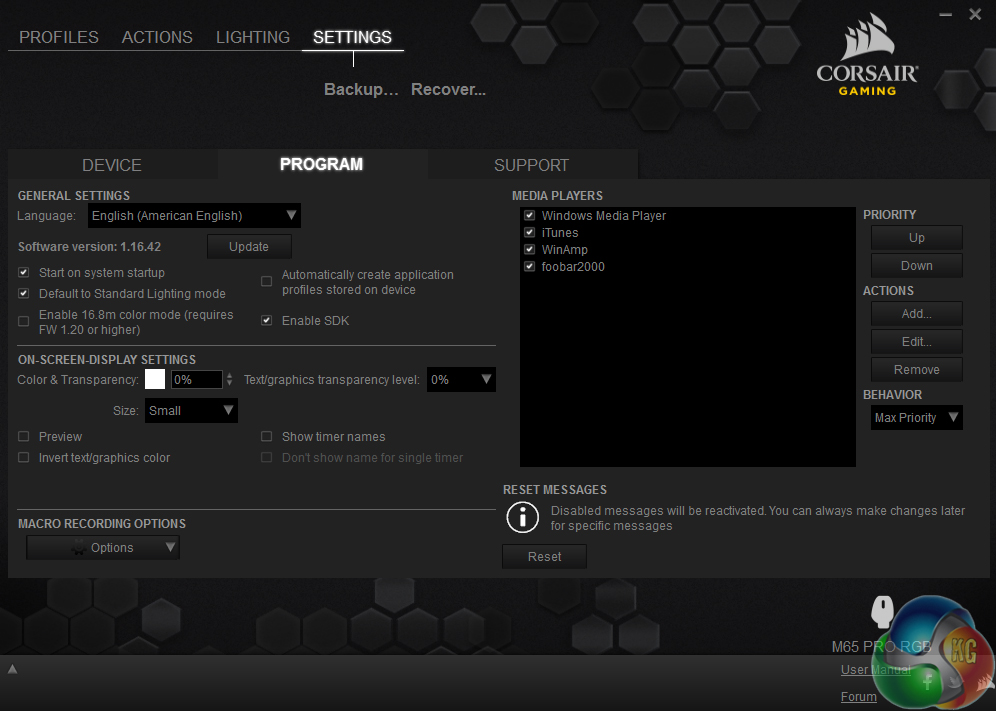Click Add... media player action
The width and height of the screenshot is (996, 711).
(x=917, y=313)
